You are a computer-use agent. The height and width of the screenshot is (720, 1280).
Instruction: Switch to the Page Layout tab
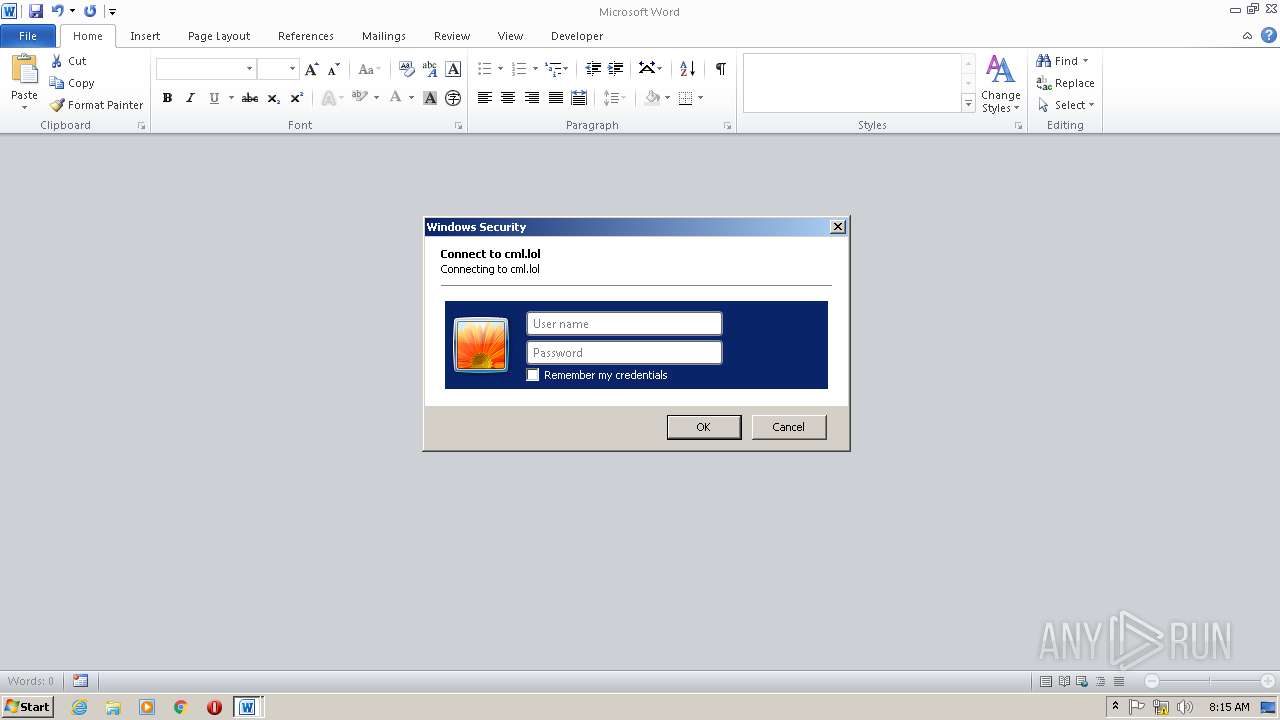219,36
